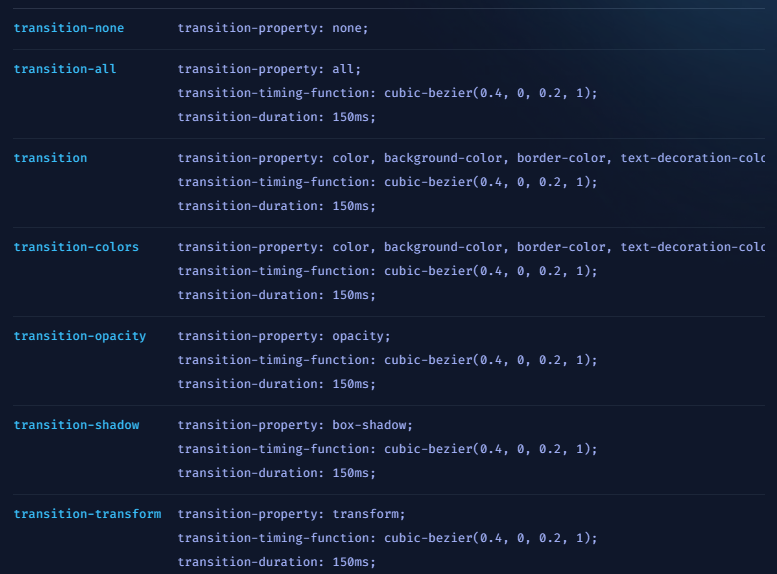Image resolution: width=777 pixels, height=574 pixels.
Task: Click the transition-none class name
Action: (x=69, y=28)
